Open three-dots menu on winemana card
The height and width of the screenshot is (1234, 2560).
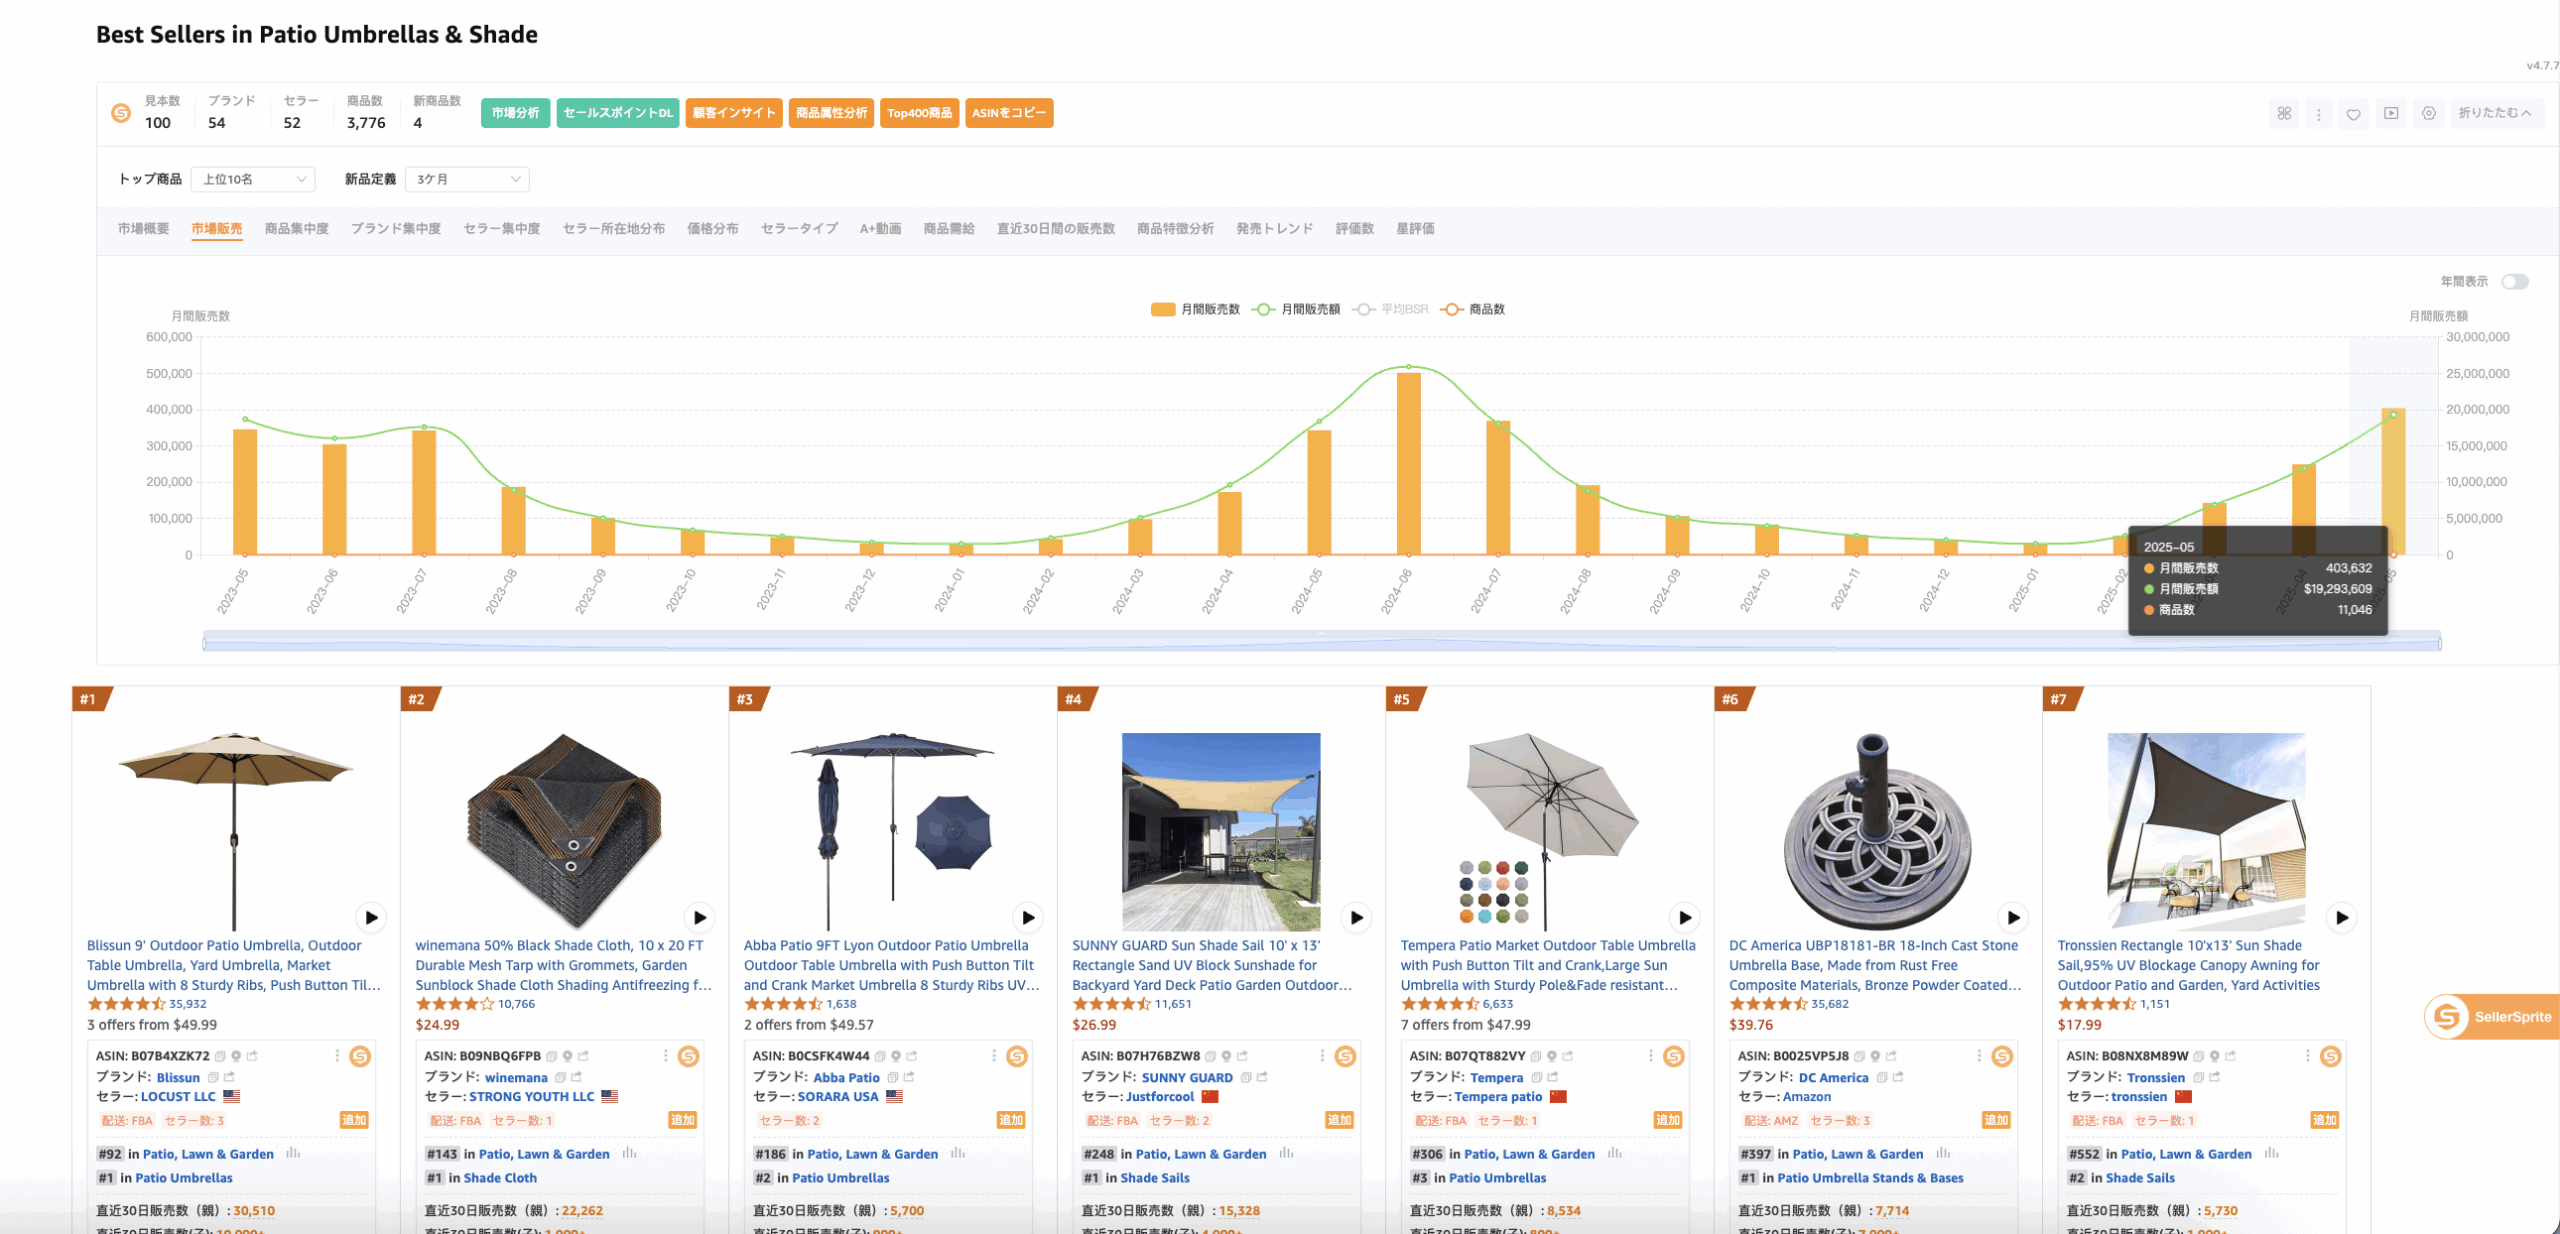pyautogui.click(x=665, y=1056)
